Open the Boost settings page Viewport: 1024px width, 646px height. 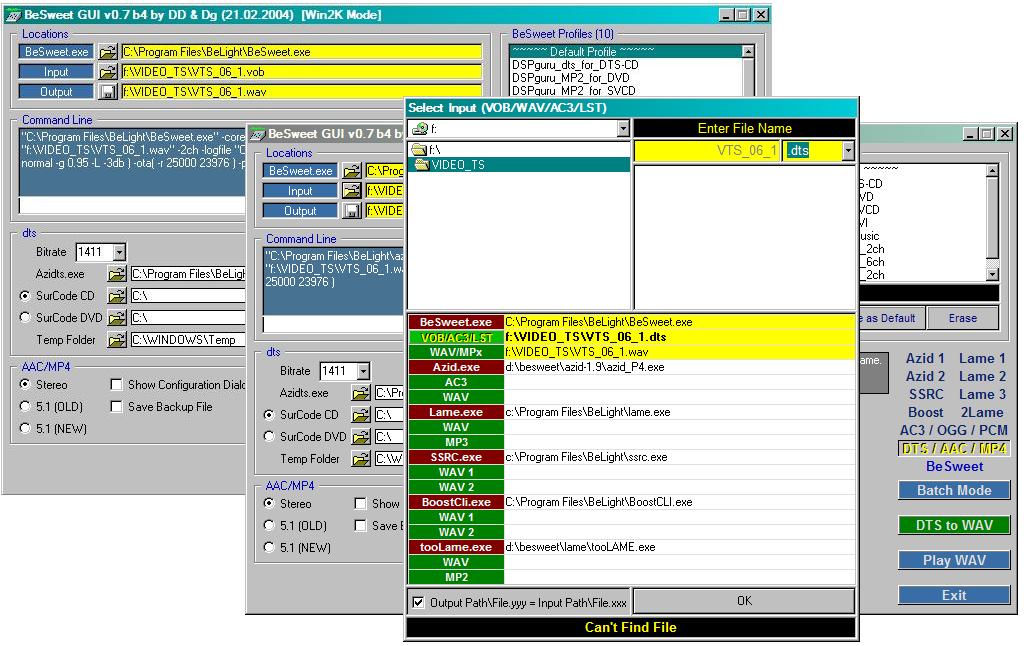(x=925, y=412)
